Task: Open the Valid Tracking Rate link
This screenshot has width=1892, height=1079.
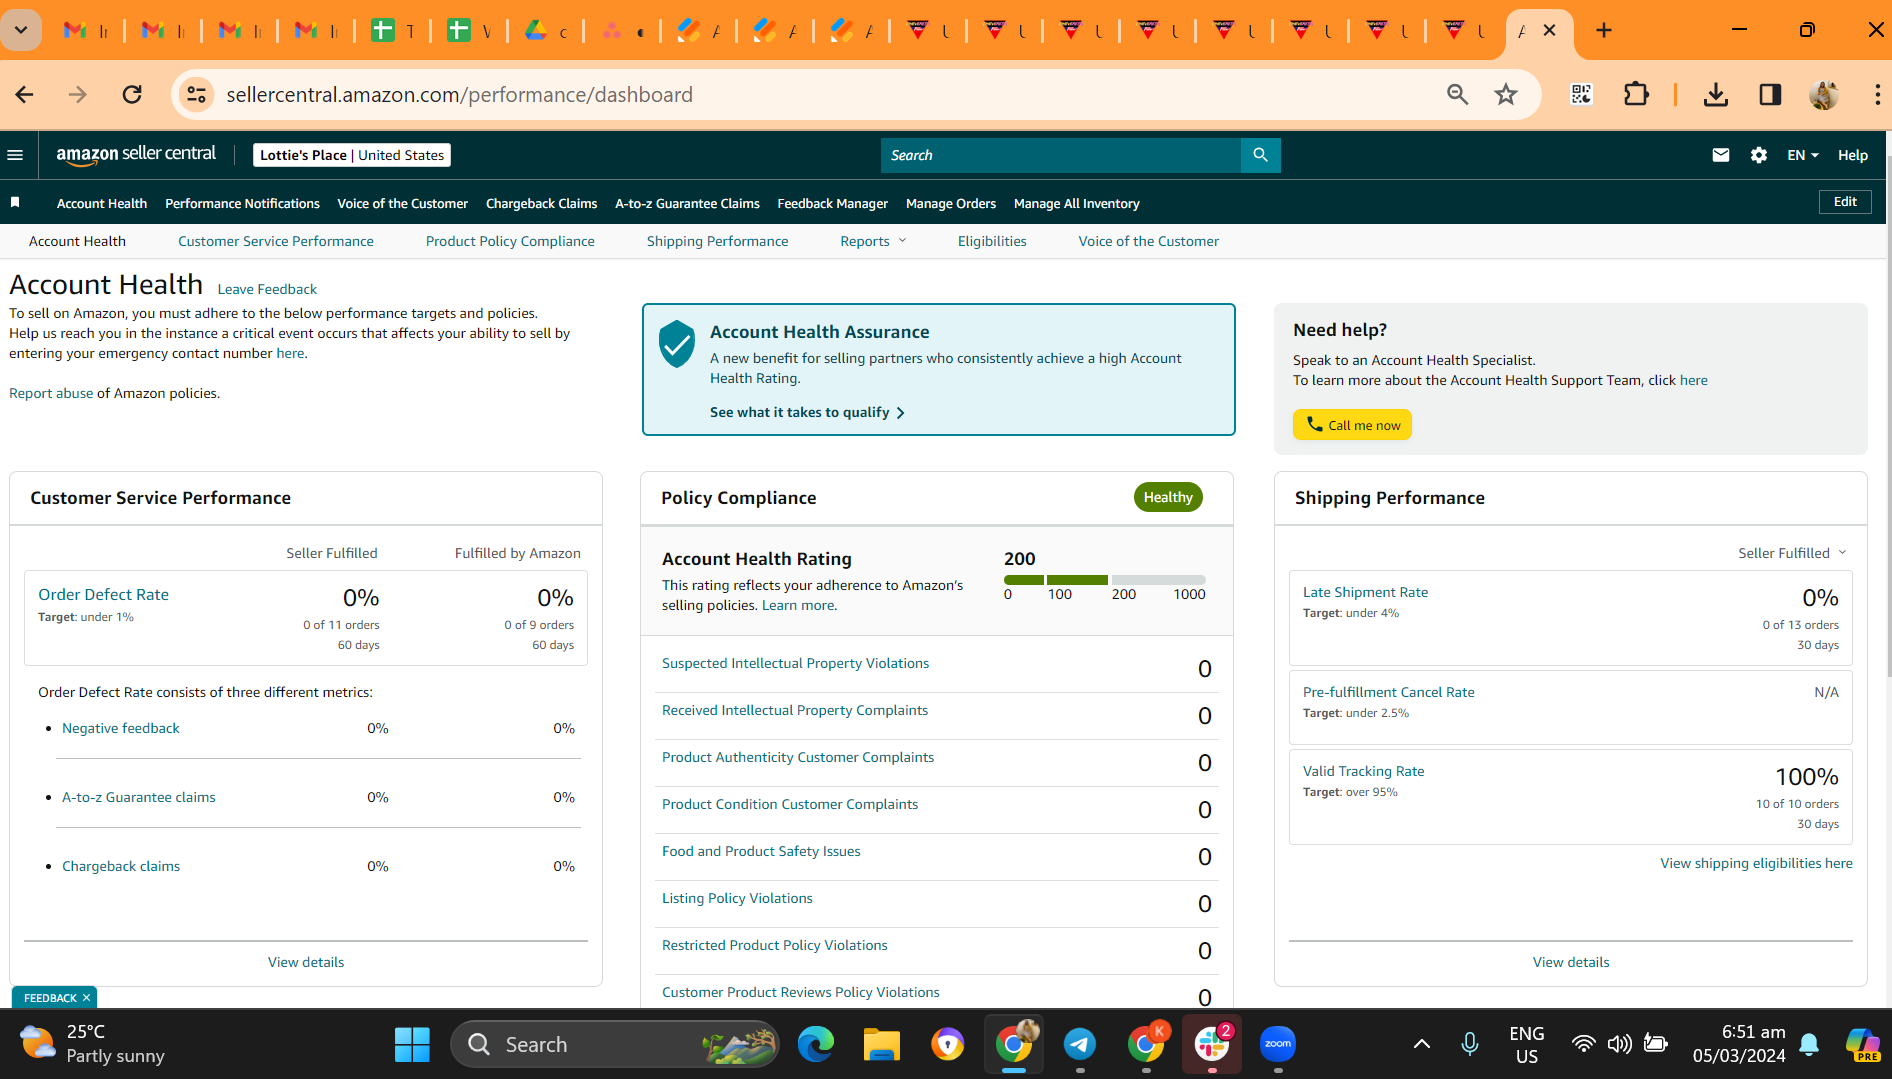Action: pyautogui.click(x=1363, y=771)
